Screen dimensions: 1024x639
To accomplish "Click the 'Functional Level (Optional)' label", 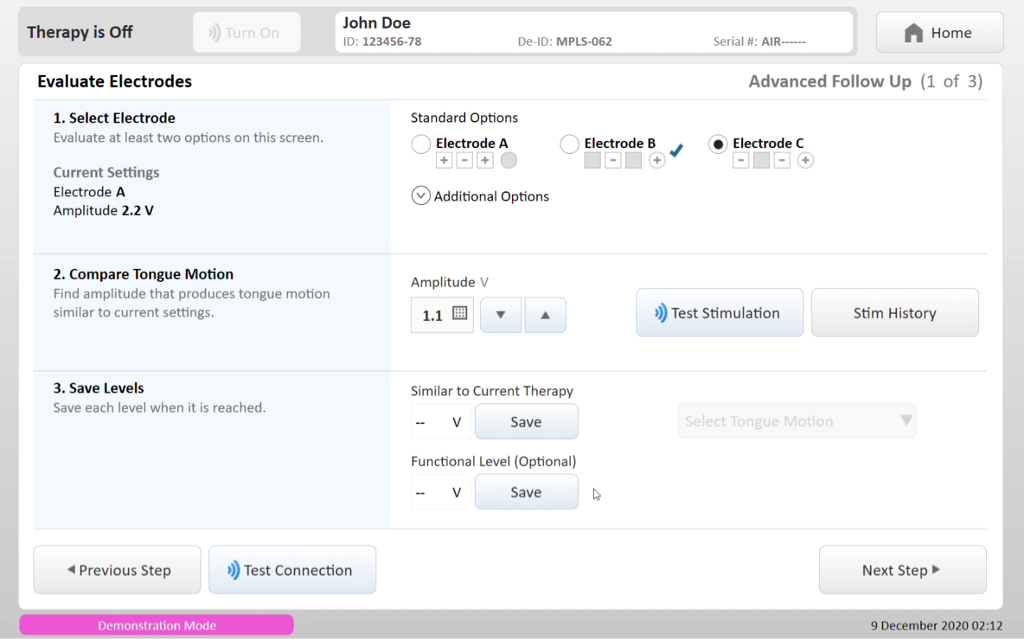I will (x=494, y=461).
